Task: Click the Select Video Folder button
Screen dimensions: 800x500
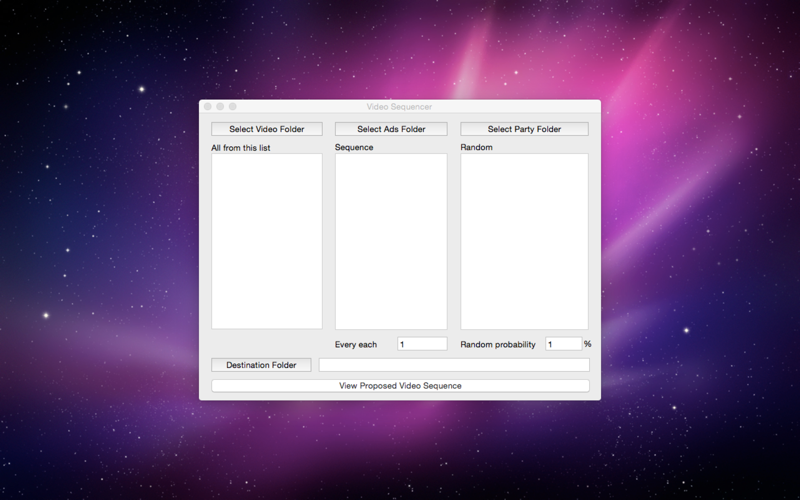Action: [267, 129]
